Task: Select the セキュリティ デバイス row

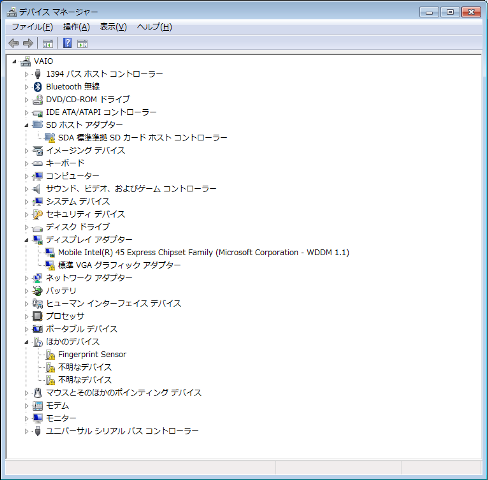Action: [85, 214]
